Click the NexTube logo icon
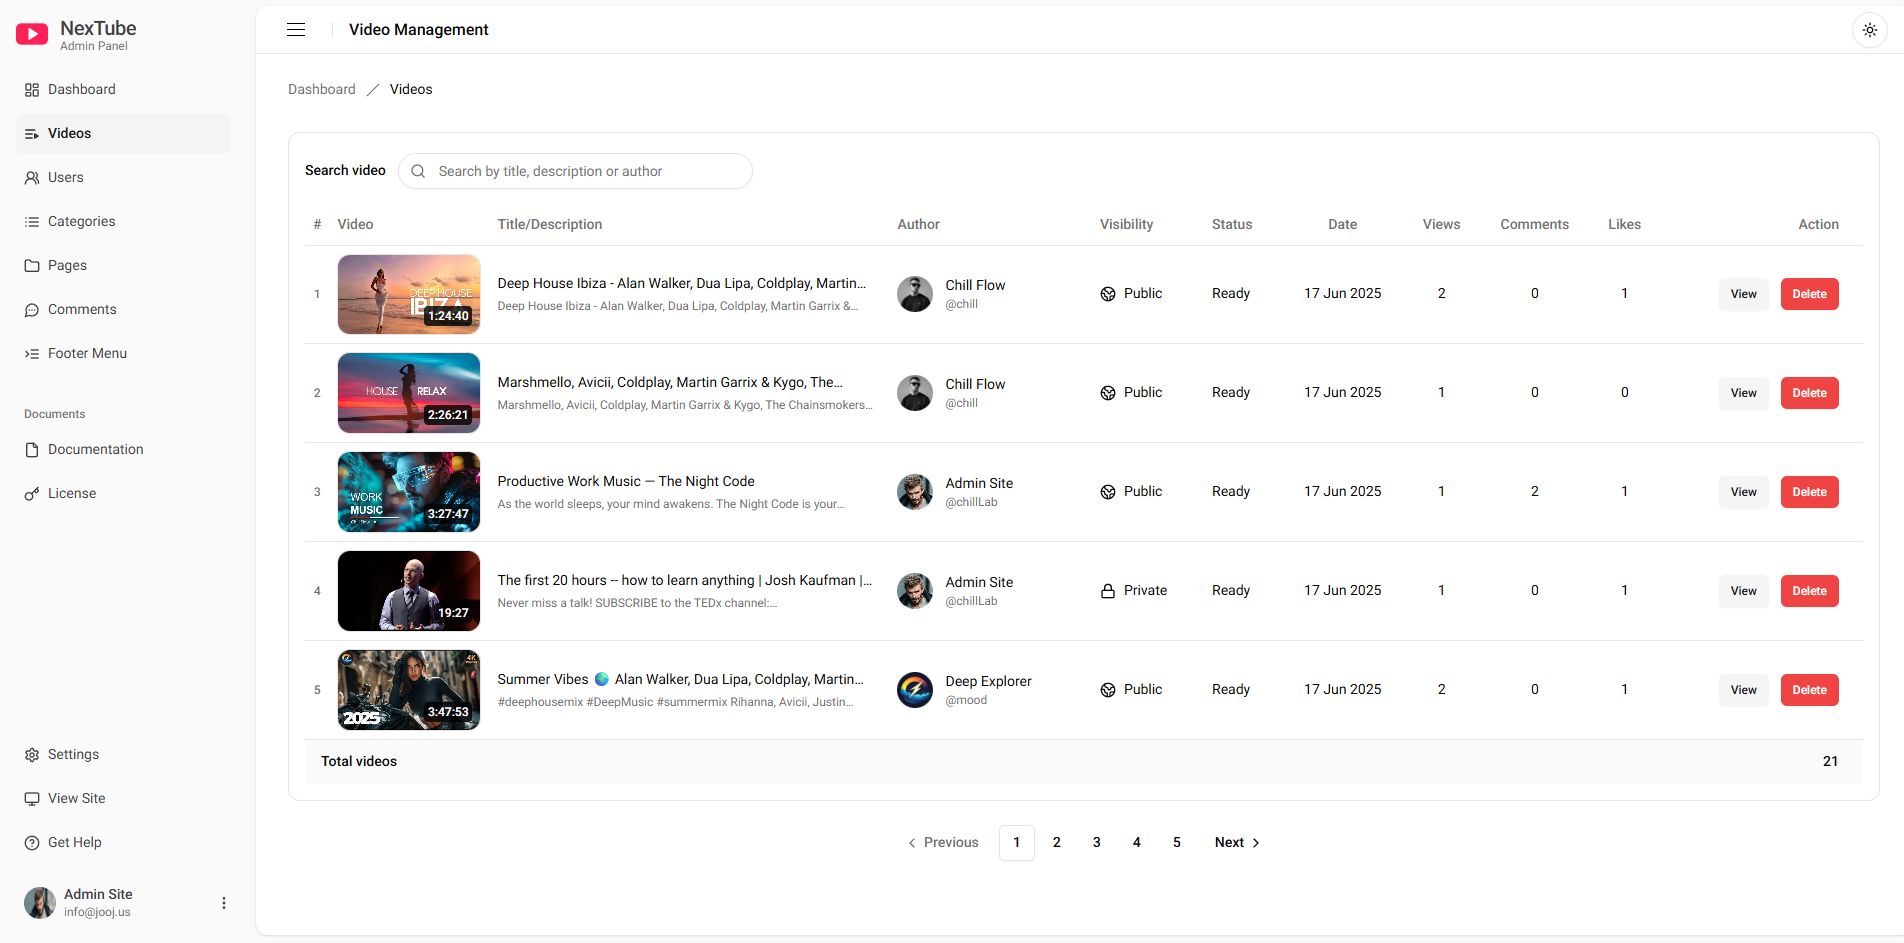Image resolution: width=1904 pixels, height=943 pixels. tap(32, 35)
